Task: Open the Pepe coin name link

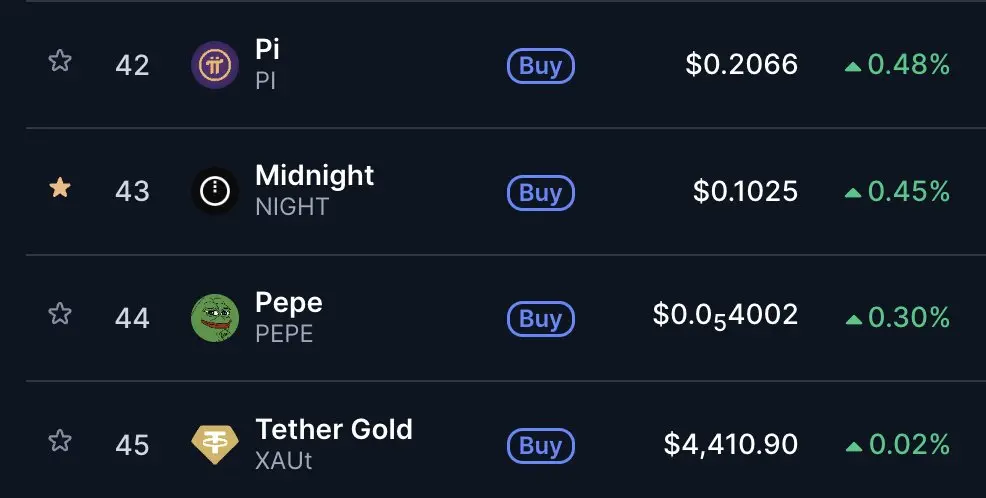Action: 288,303
